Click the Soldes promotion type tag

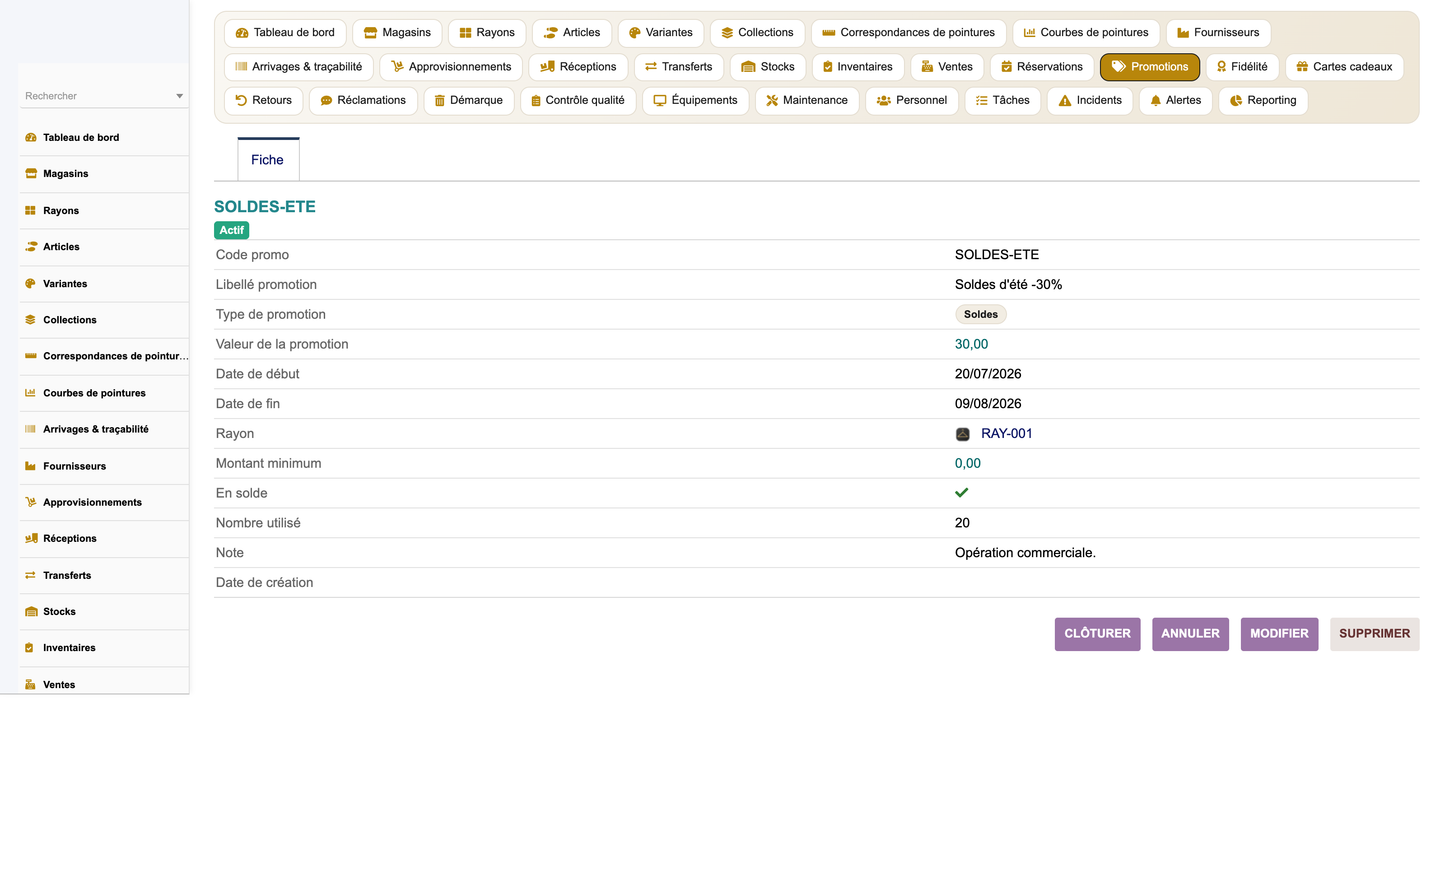pos(981,314)
